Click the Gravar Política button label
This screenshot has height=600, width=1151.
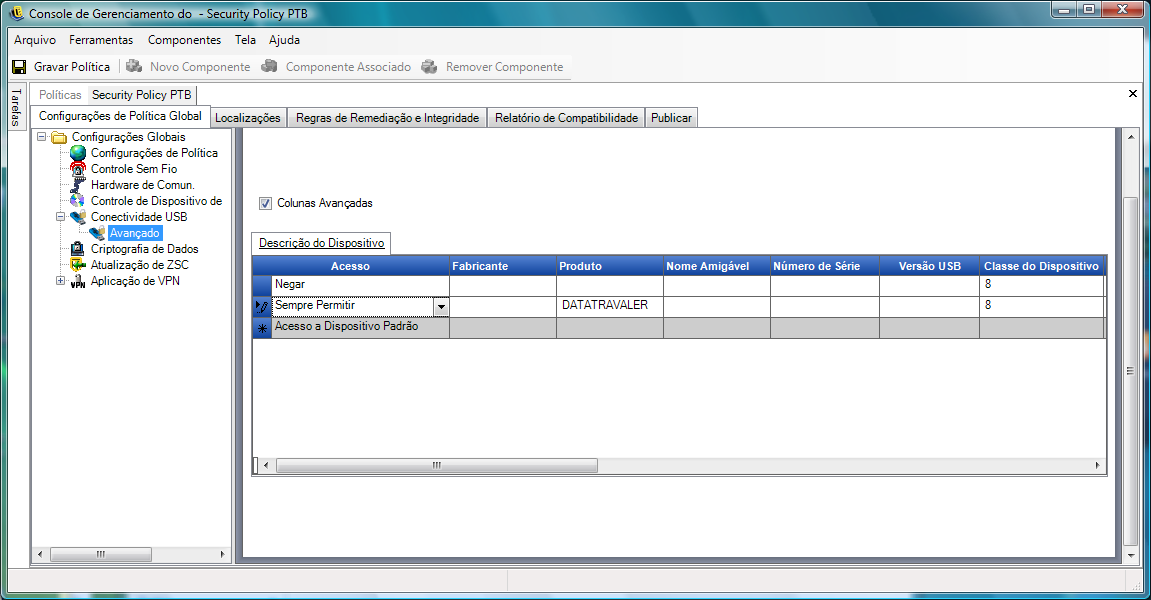(x=72, y=67)
